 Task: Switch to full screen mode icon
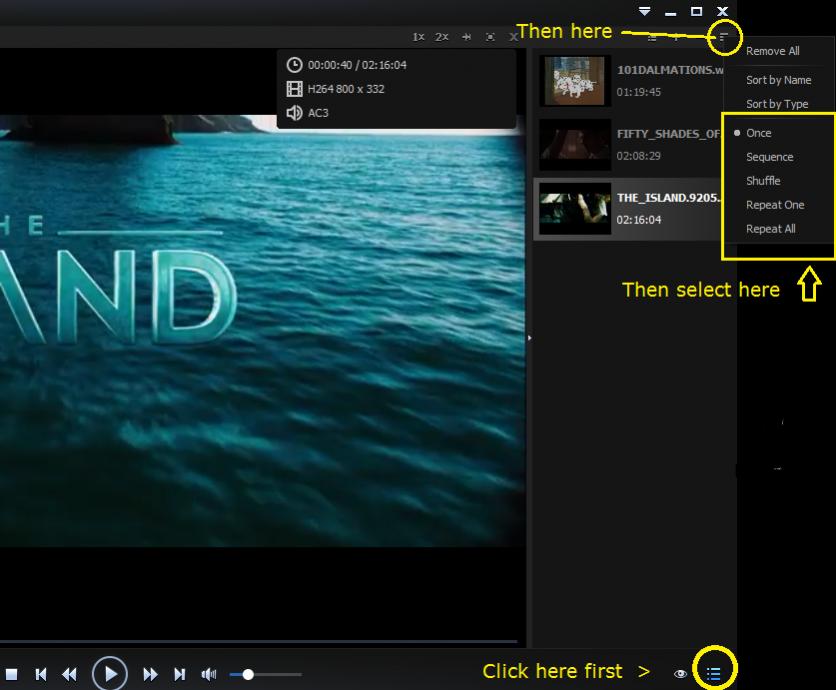[491, 37]
